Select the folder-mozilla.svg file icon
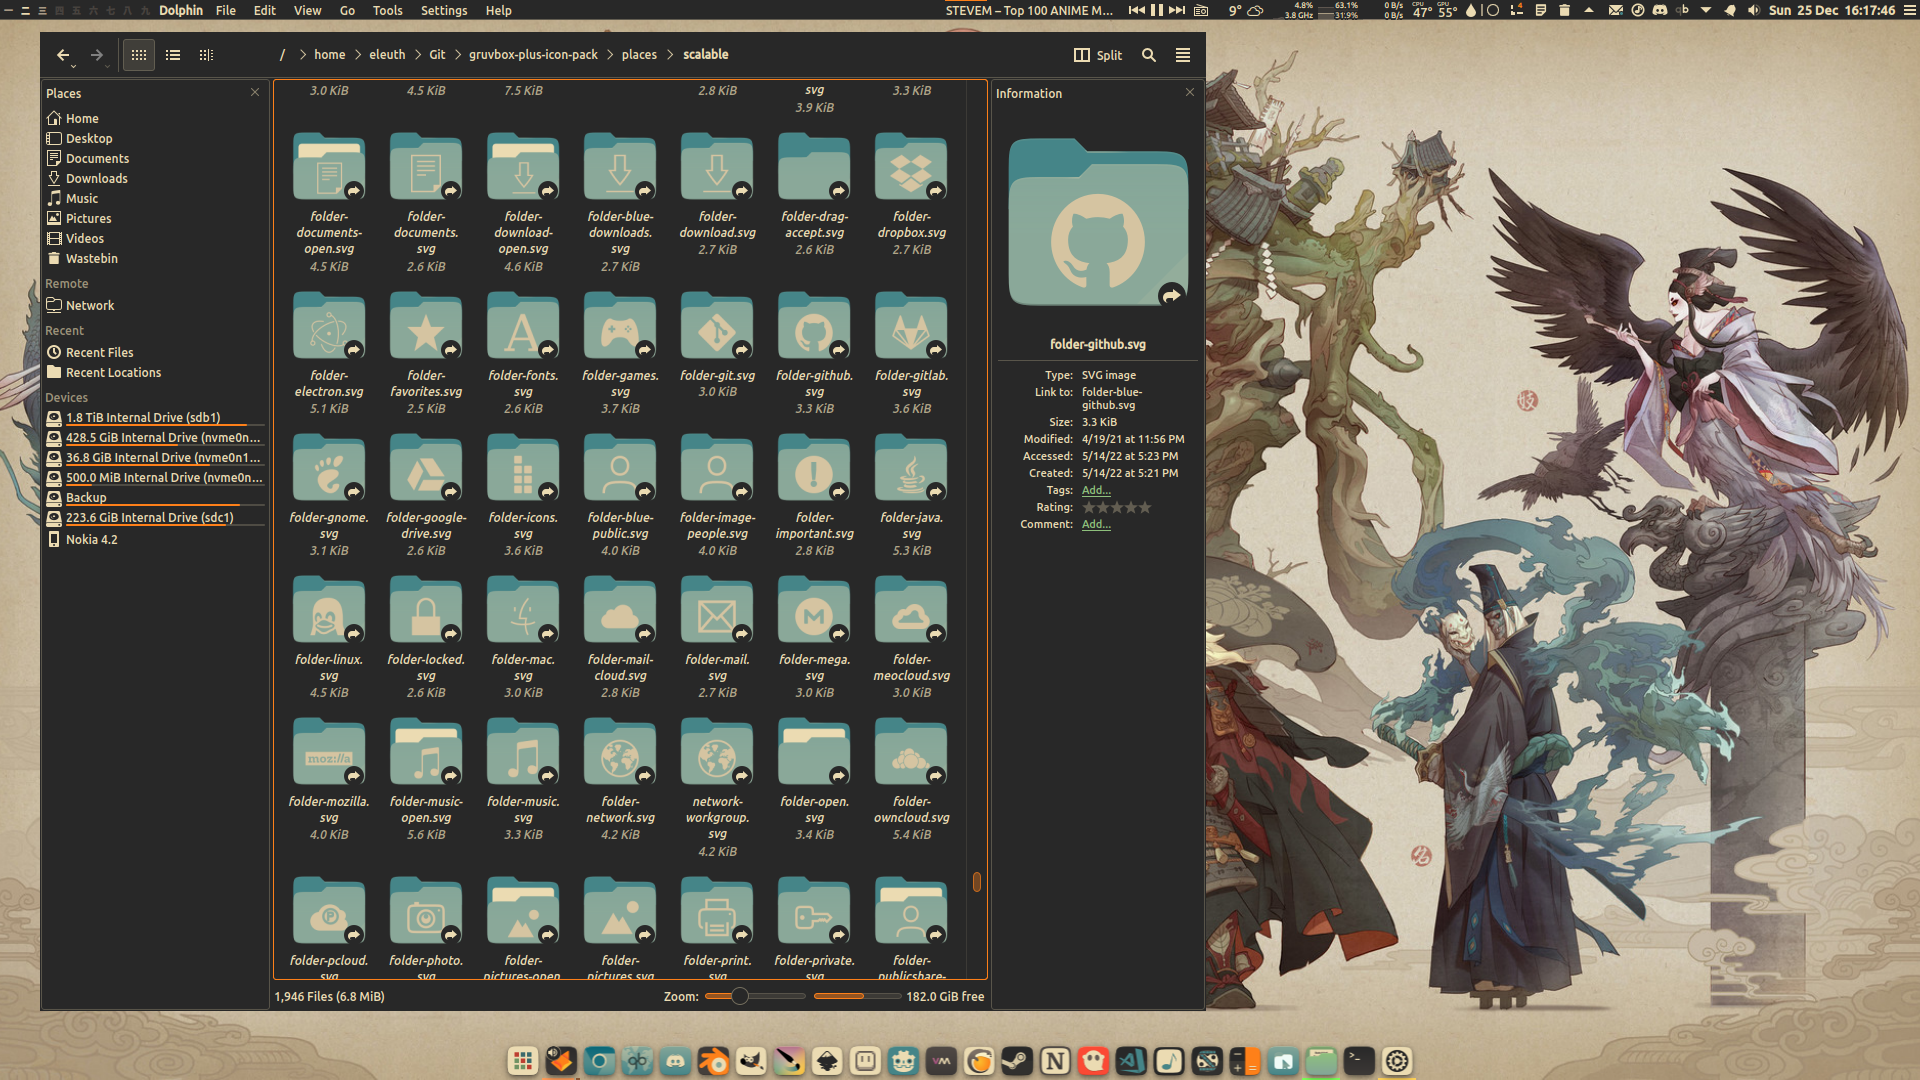This screenshot has height=1080, width=1920. tap(329, 752)
